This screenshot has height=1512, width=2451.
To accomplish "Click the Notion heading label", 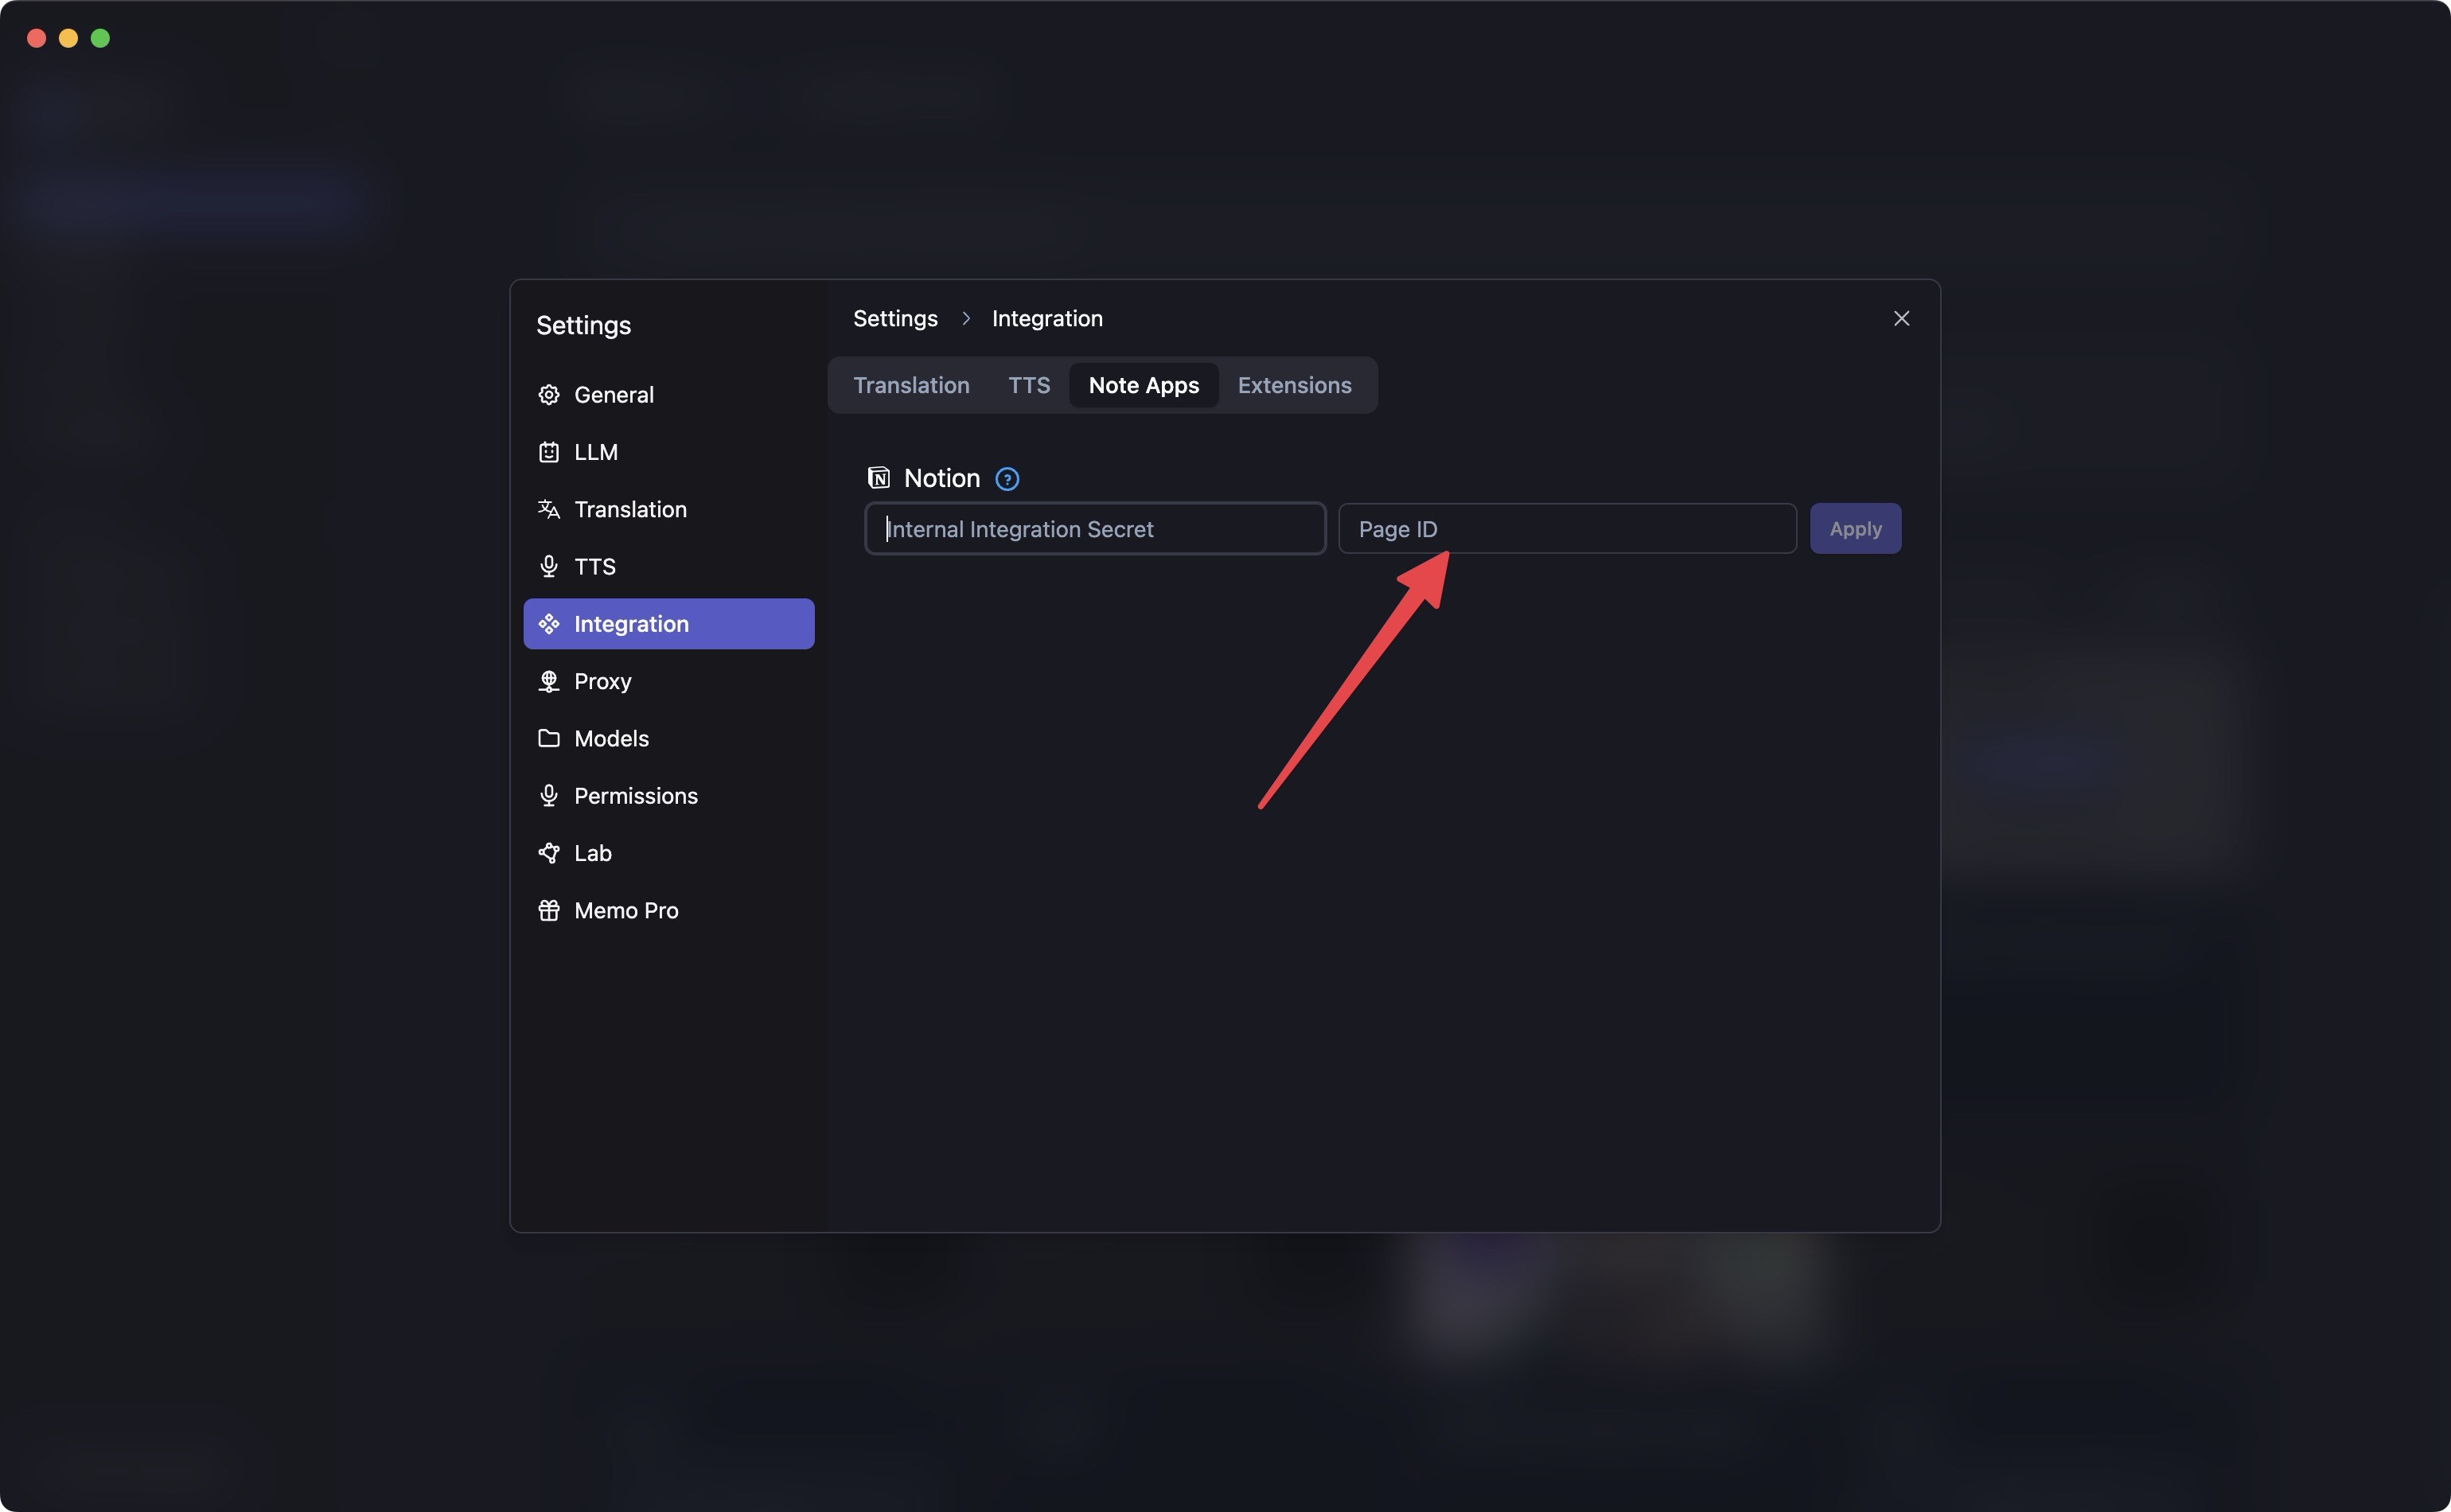I will [x=941, y=478].
